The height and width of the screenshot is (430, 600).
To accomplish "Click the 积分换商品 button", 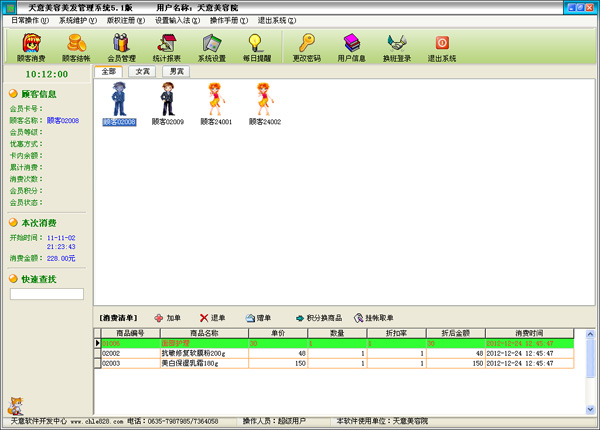I will pos(319,317).
